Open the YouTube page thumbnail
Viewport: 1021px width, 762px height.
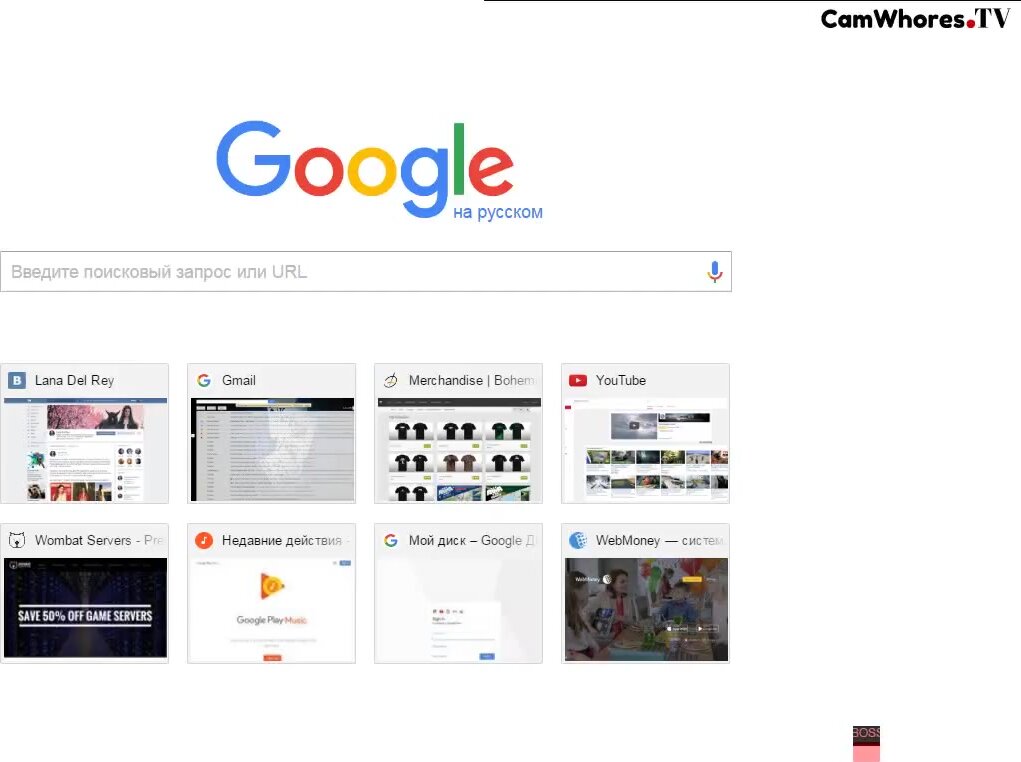click(x=646, y=449)
